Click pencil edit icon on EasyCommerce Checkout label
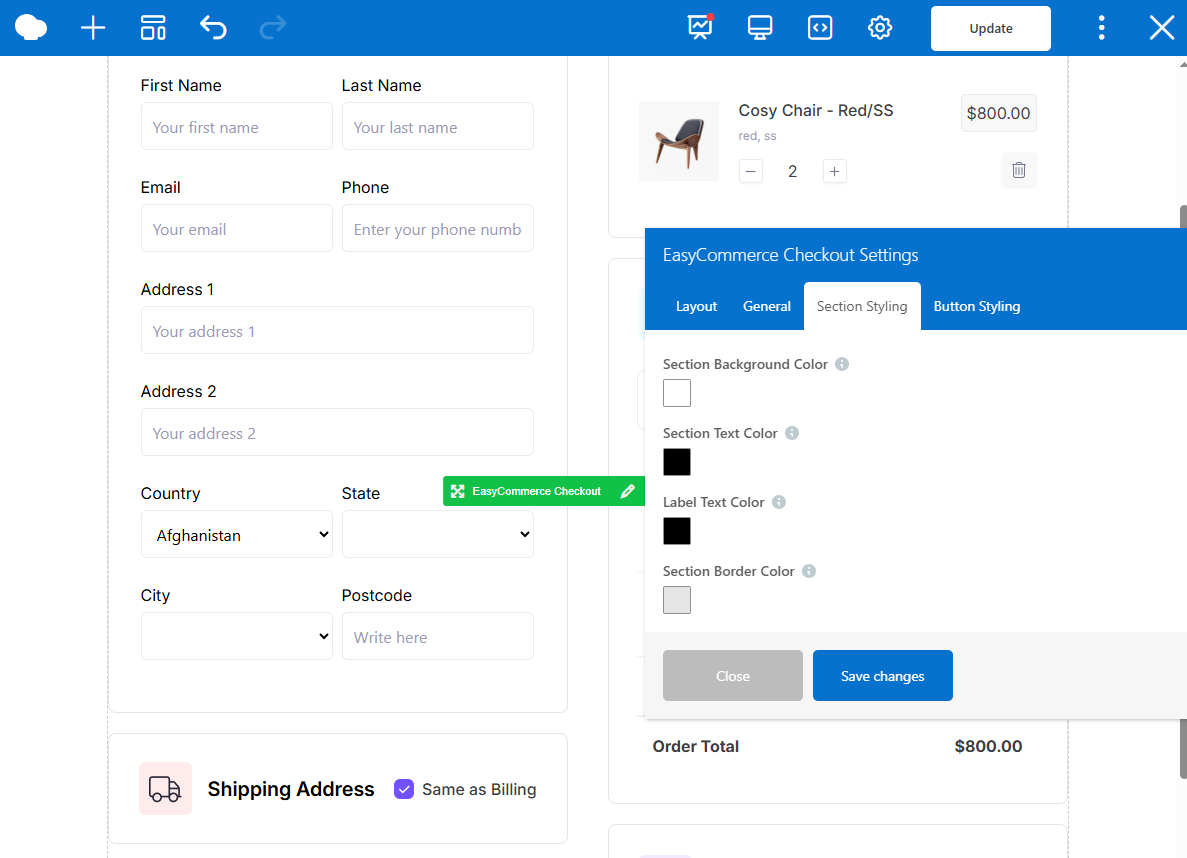Image resolution: width=1187 pixels, height=858 pixels. click(627, 491)
